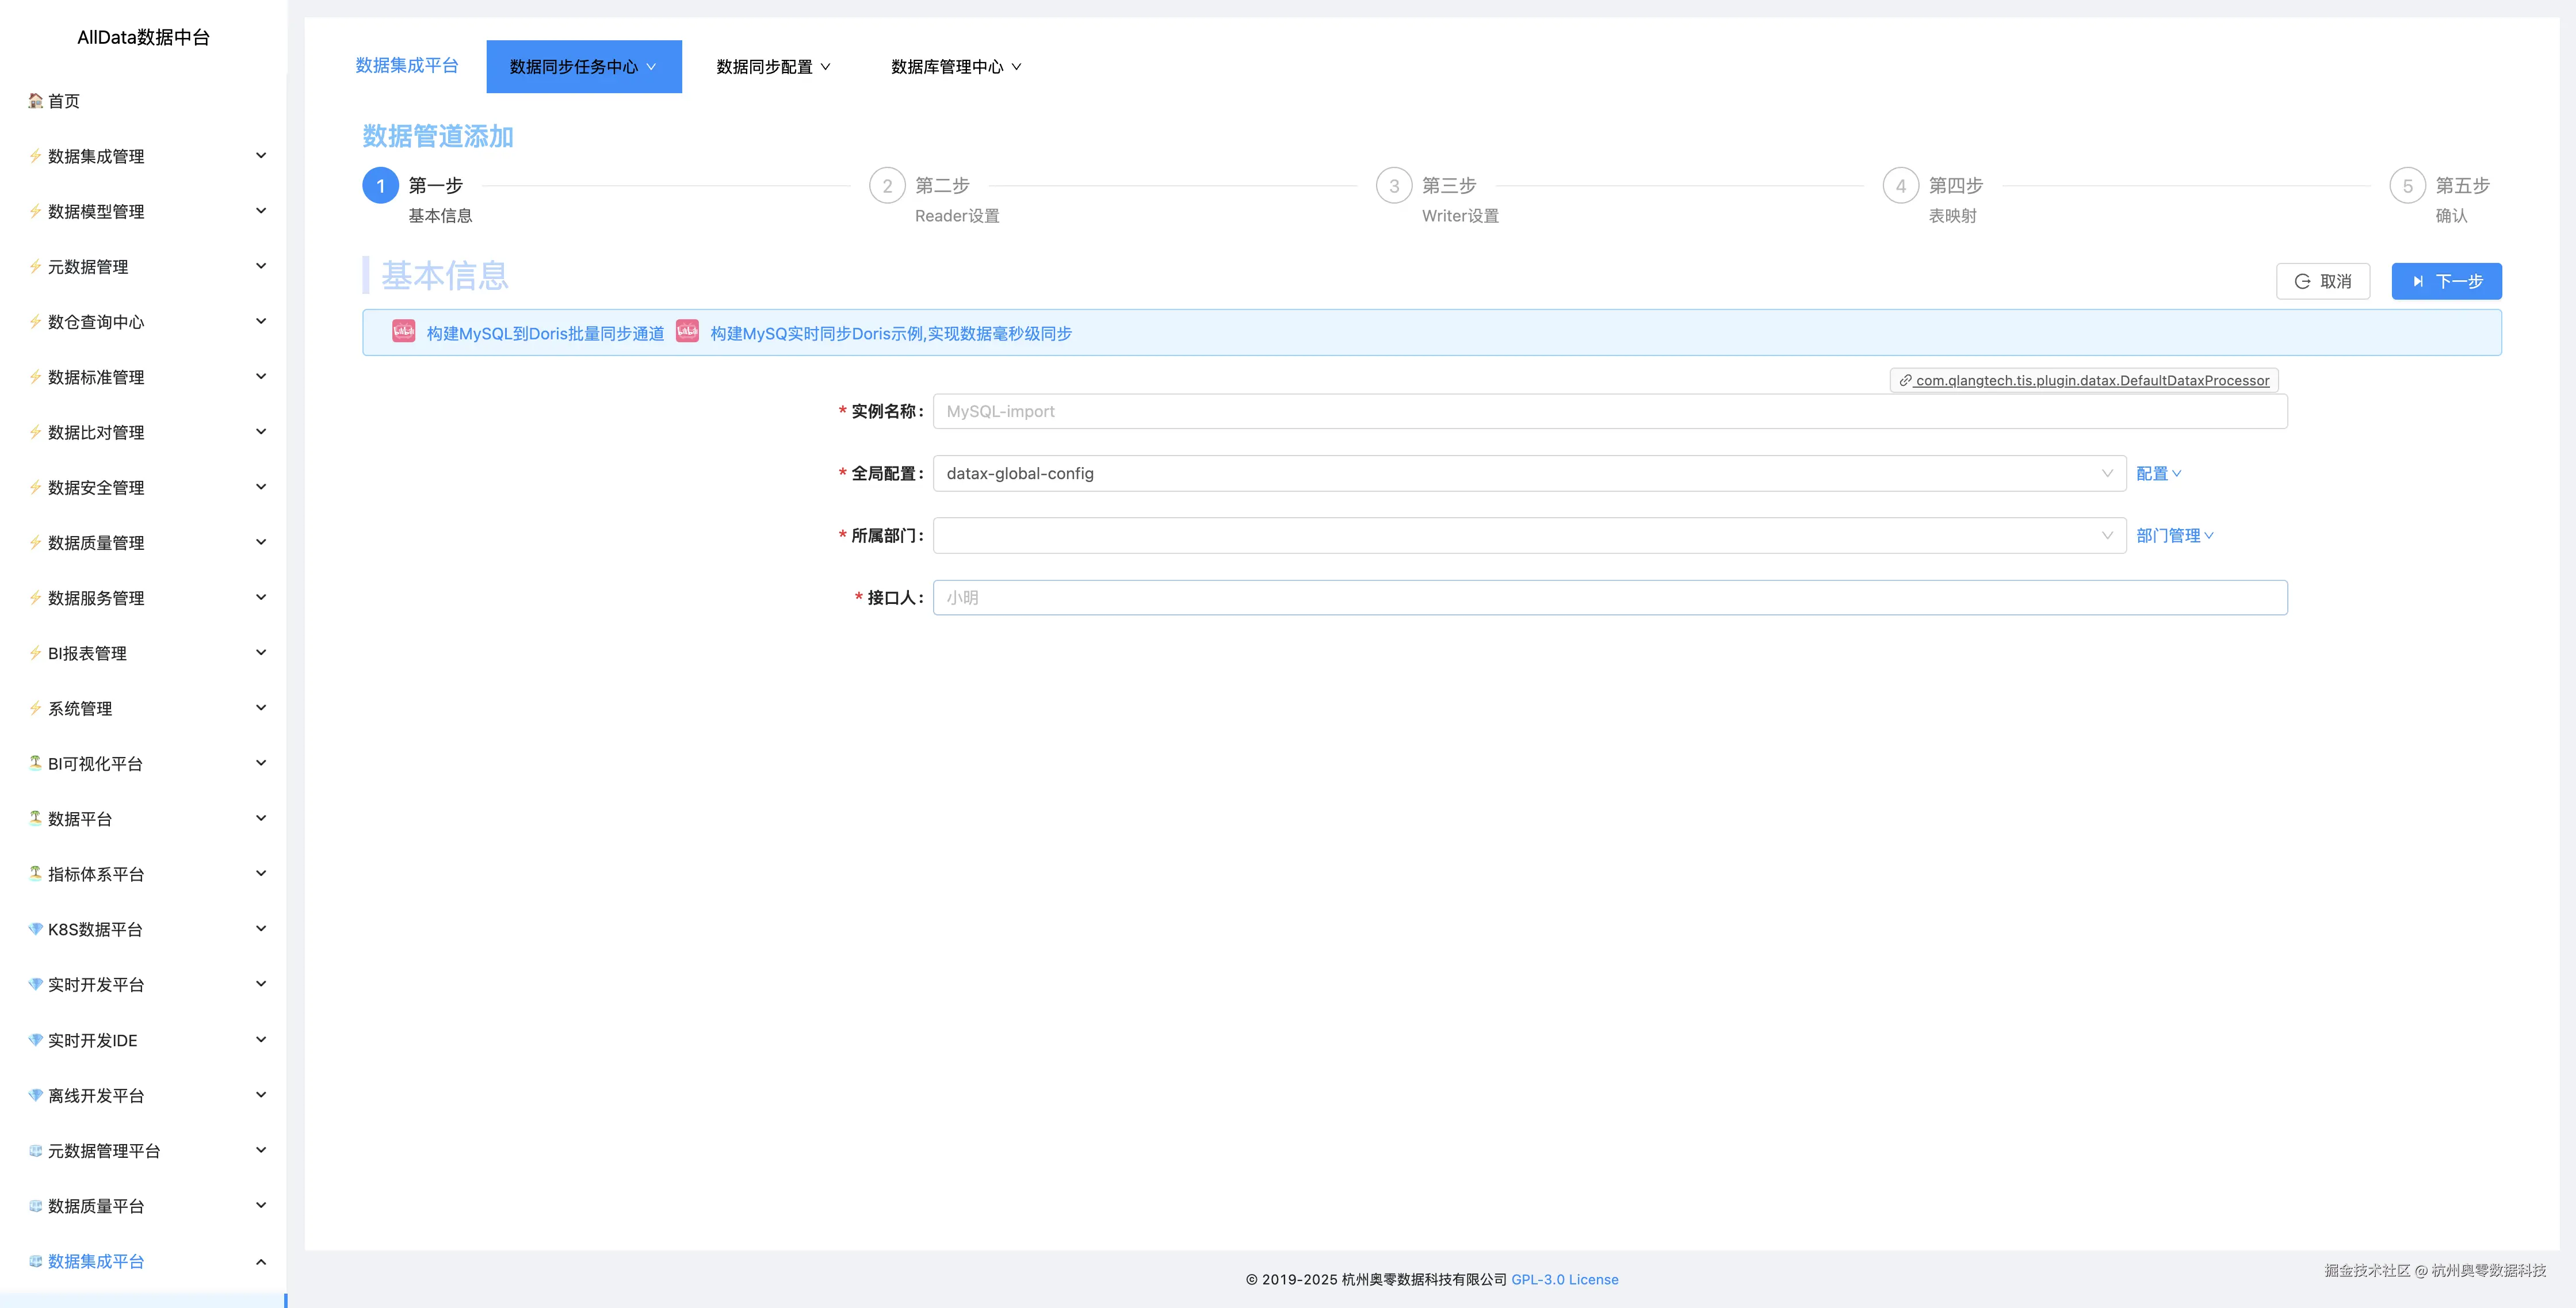
Task: Click the lightning icon beside 数据模型管理
Action: 33,211
